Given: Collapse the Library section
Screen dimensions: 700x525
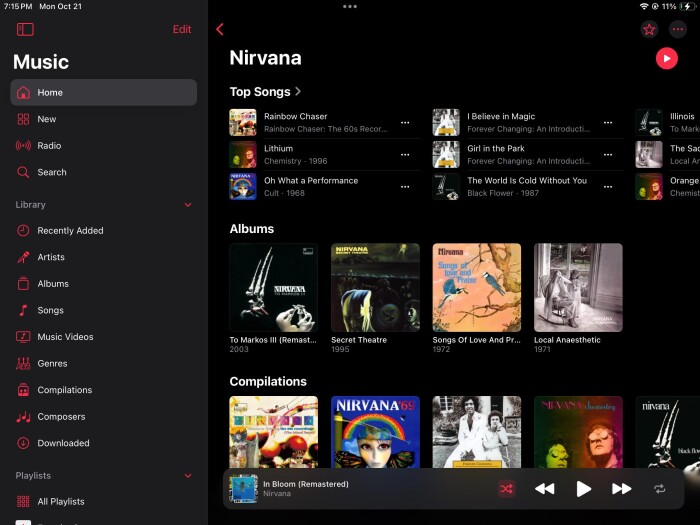Looking at the screenshot, I should pyautogui.click(x=188, y=205).
